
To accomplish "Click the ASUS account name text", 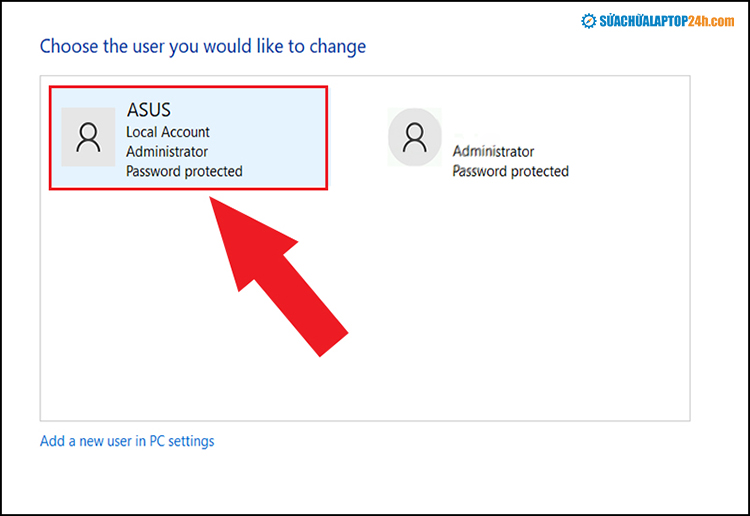I will tap(148, 110).
